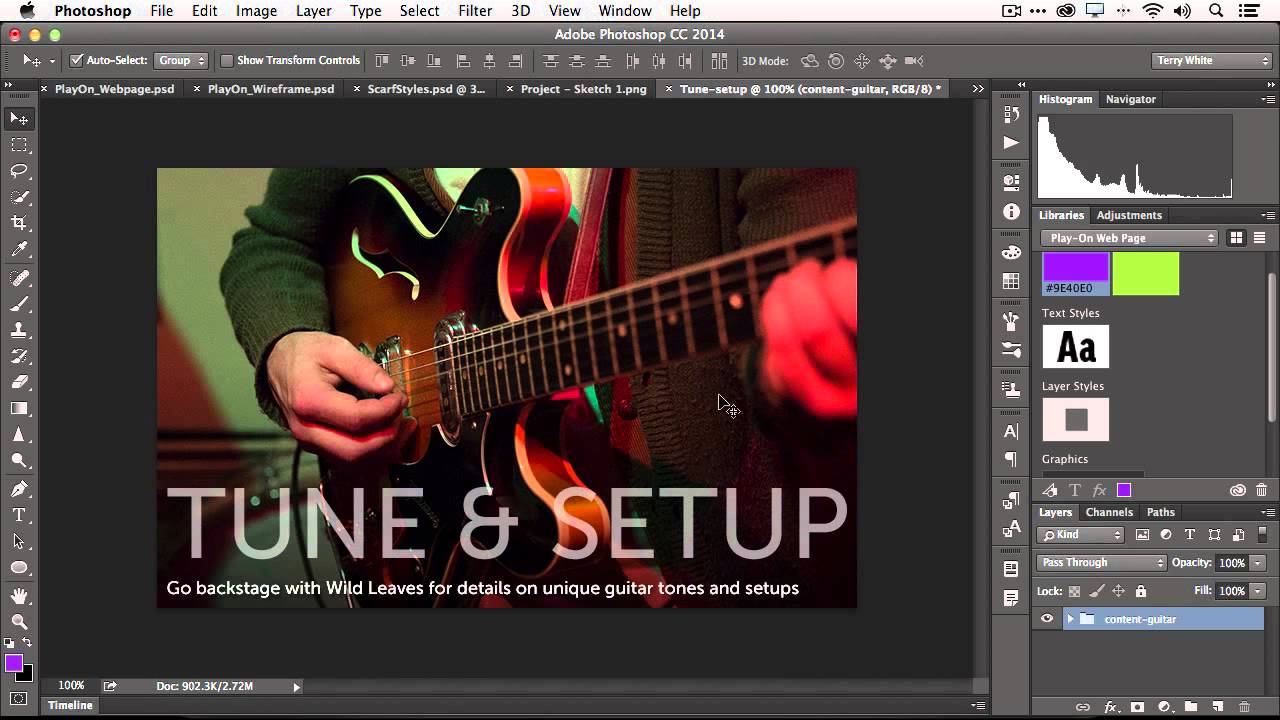The image size is (1280, 720).
Task: Show hidden document tabs overflow arrows
Action: pos(978,89)
